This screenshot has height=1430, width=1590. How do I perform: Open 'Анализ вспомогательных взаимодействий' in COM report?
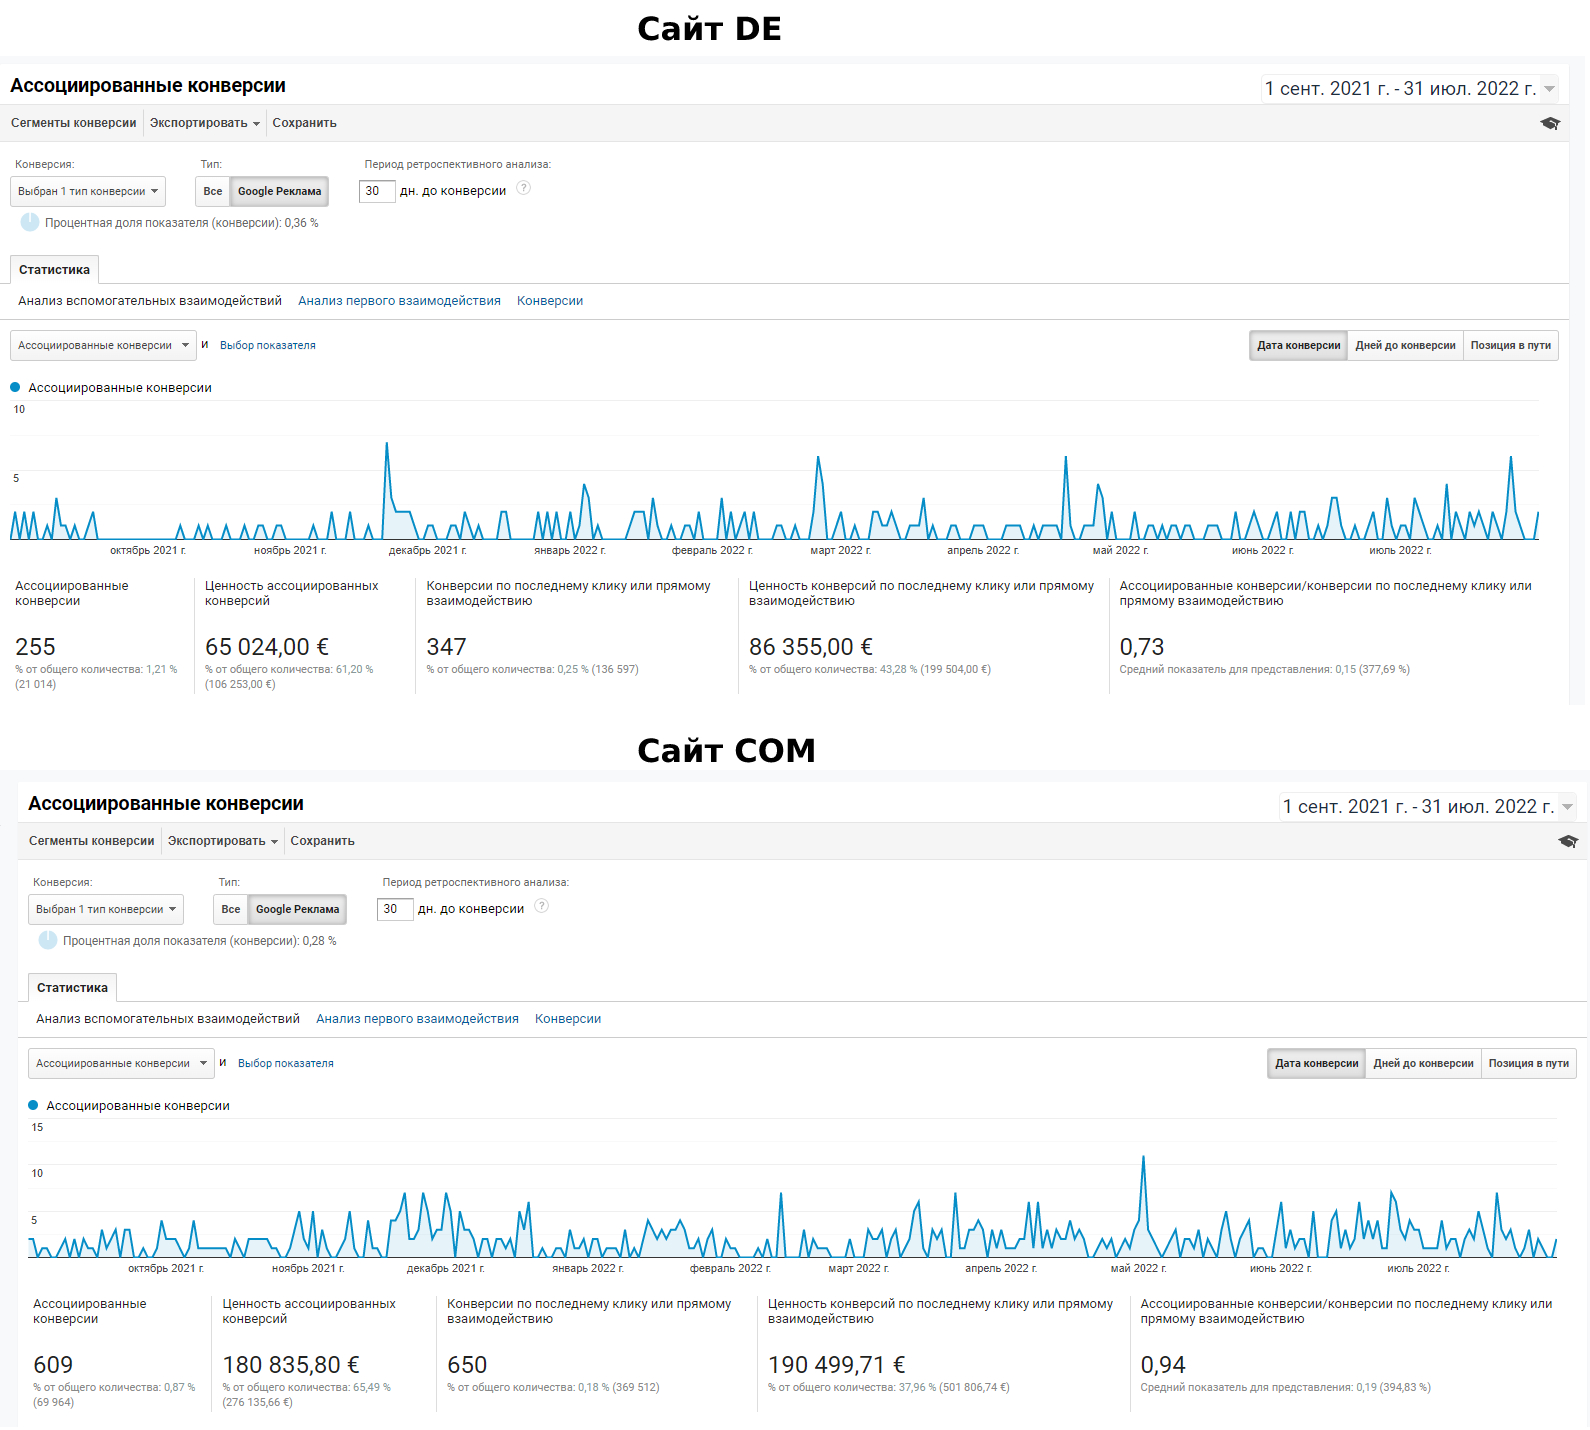tap(168, 1019)
